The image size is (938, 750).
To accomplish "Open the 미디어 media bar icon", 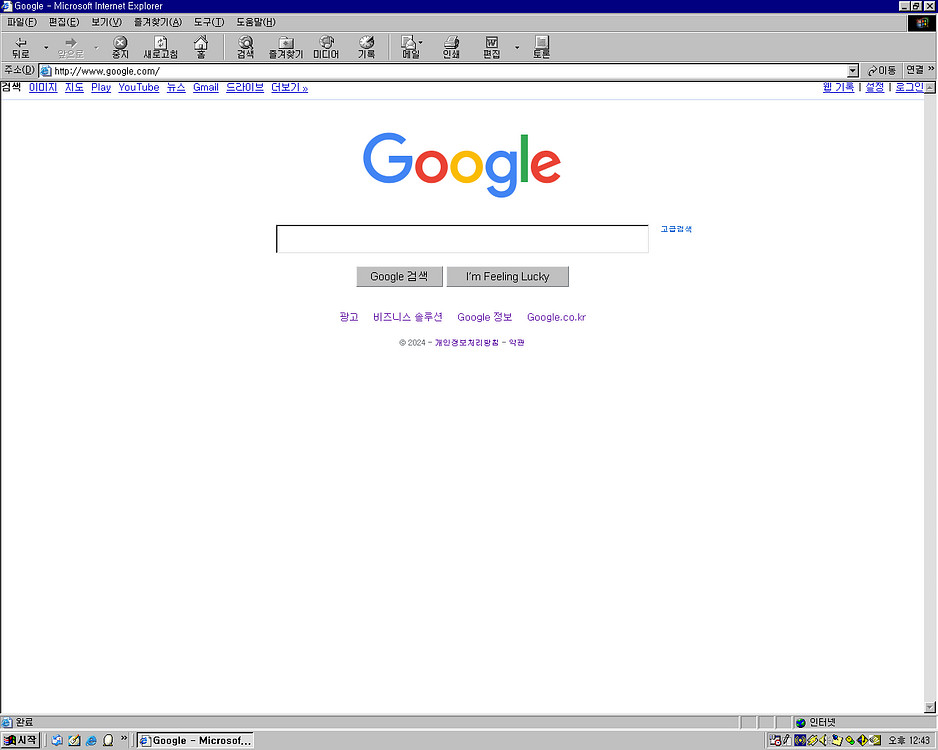I will tap(326, 47).
